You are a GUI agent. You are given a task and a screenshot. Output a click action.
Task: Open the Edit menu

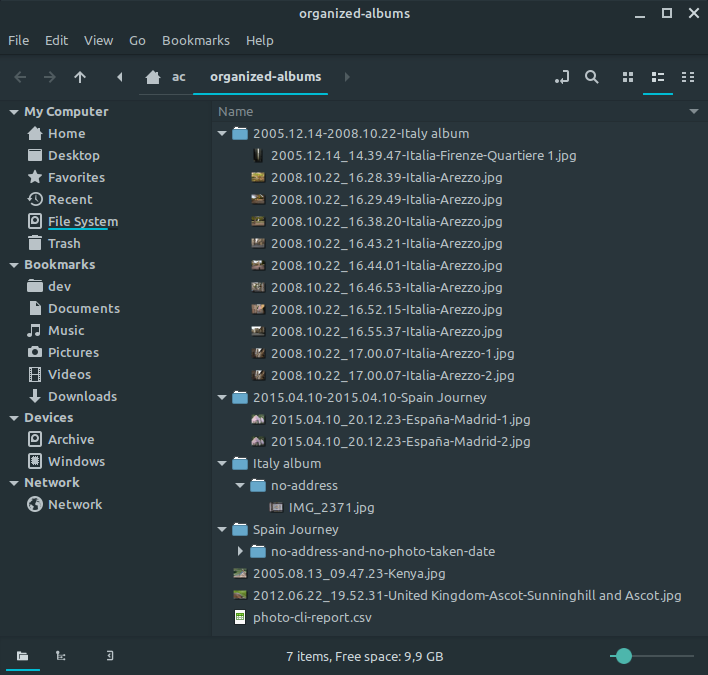point(56,41)
